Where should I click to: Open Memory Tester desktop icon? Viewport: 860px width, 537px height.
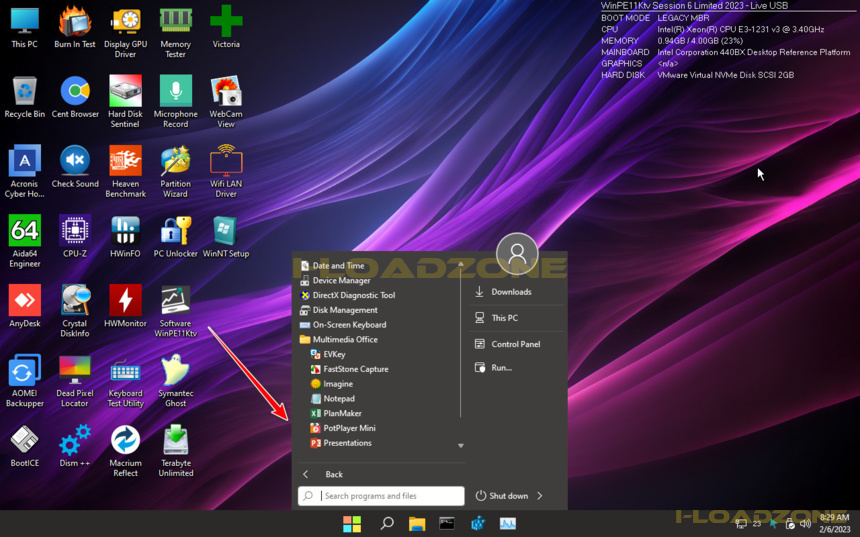pyautogui.click(x=176, y=32)
